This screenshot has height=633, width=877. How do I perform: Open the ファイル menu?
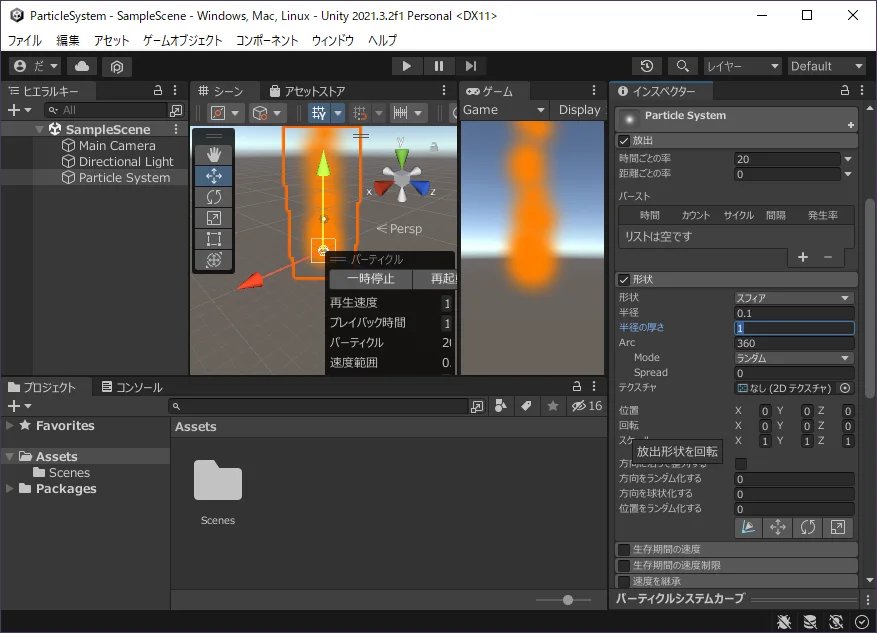(25, 40)
